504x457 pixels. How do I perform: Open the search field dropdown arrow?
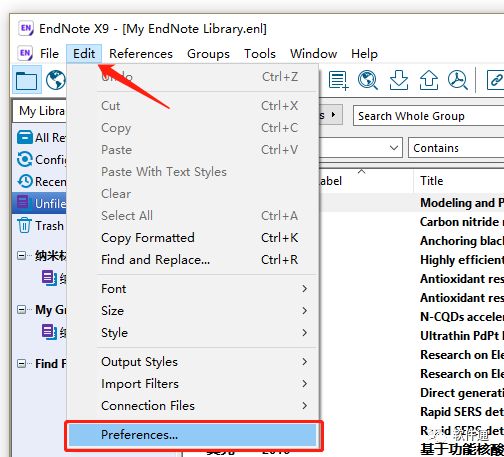(x=394, y=148)
